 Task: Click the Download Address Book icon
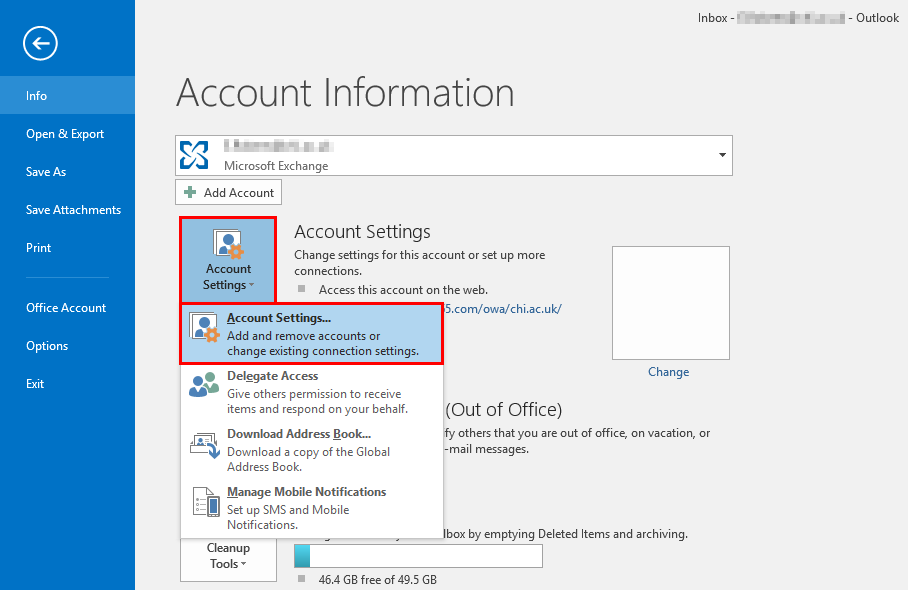coord(205,445)
